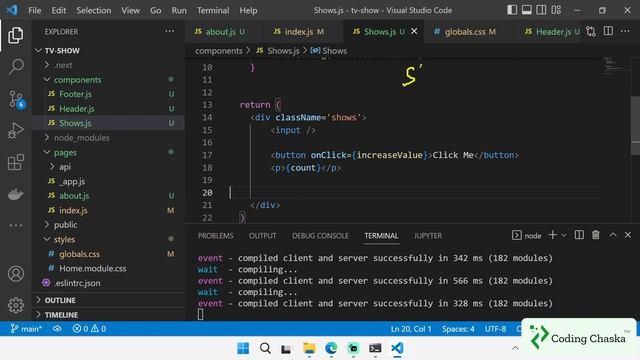Screen dimensions: 640x360
Task: Open the JUPYTER panel tab
Action: coord(428,236)
